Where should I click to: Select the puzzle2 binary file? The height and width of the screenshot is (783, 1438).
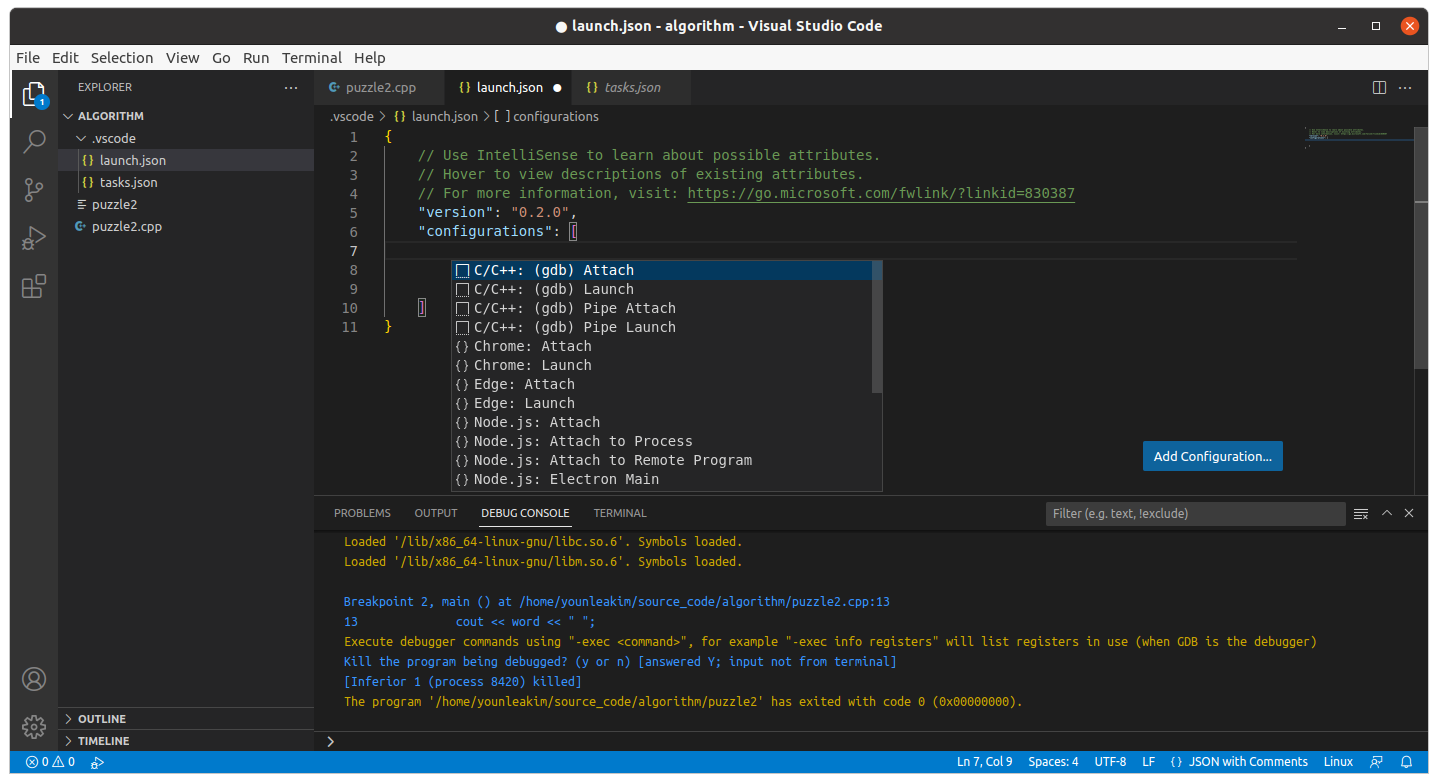pyautogui.click(x=186, y=204)
